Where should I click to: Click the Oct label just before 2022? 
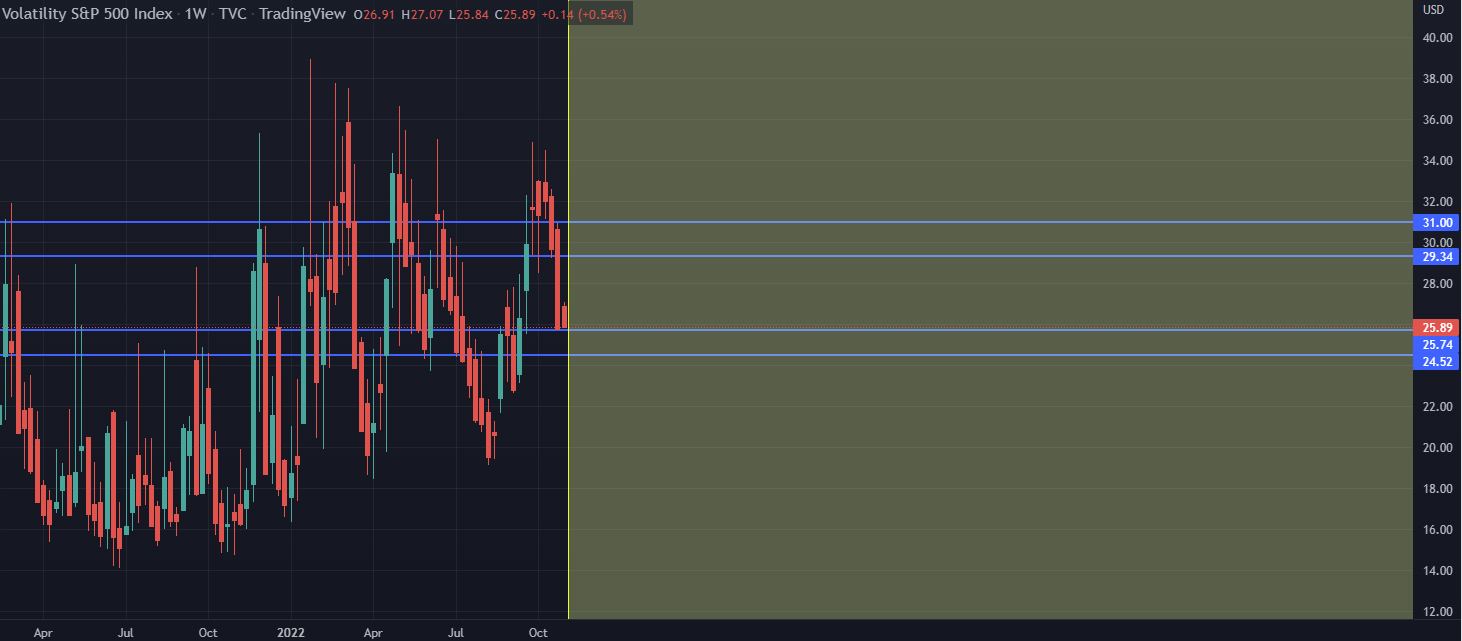tap(207, 633)
